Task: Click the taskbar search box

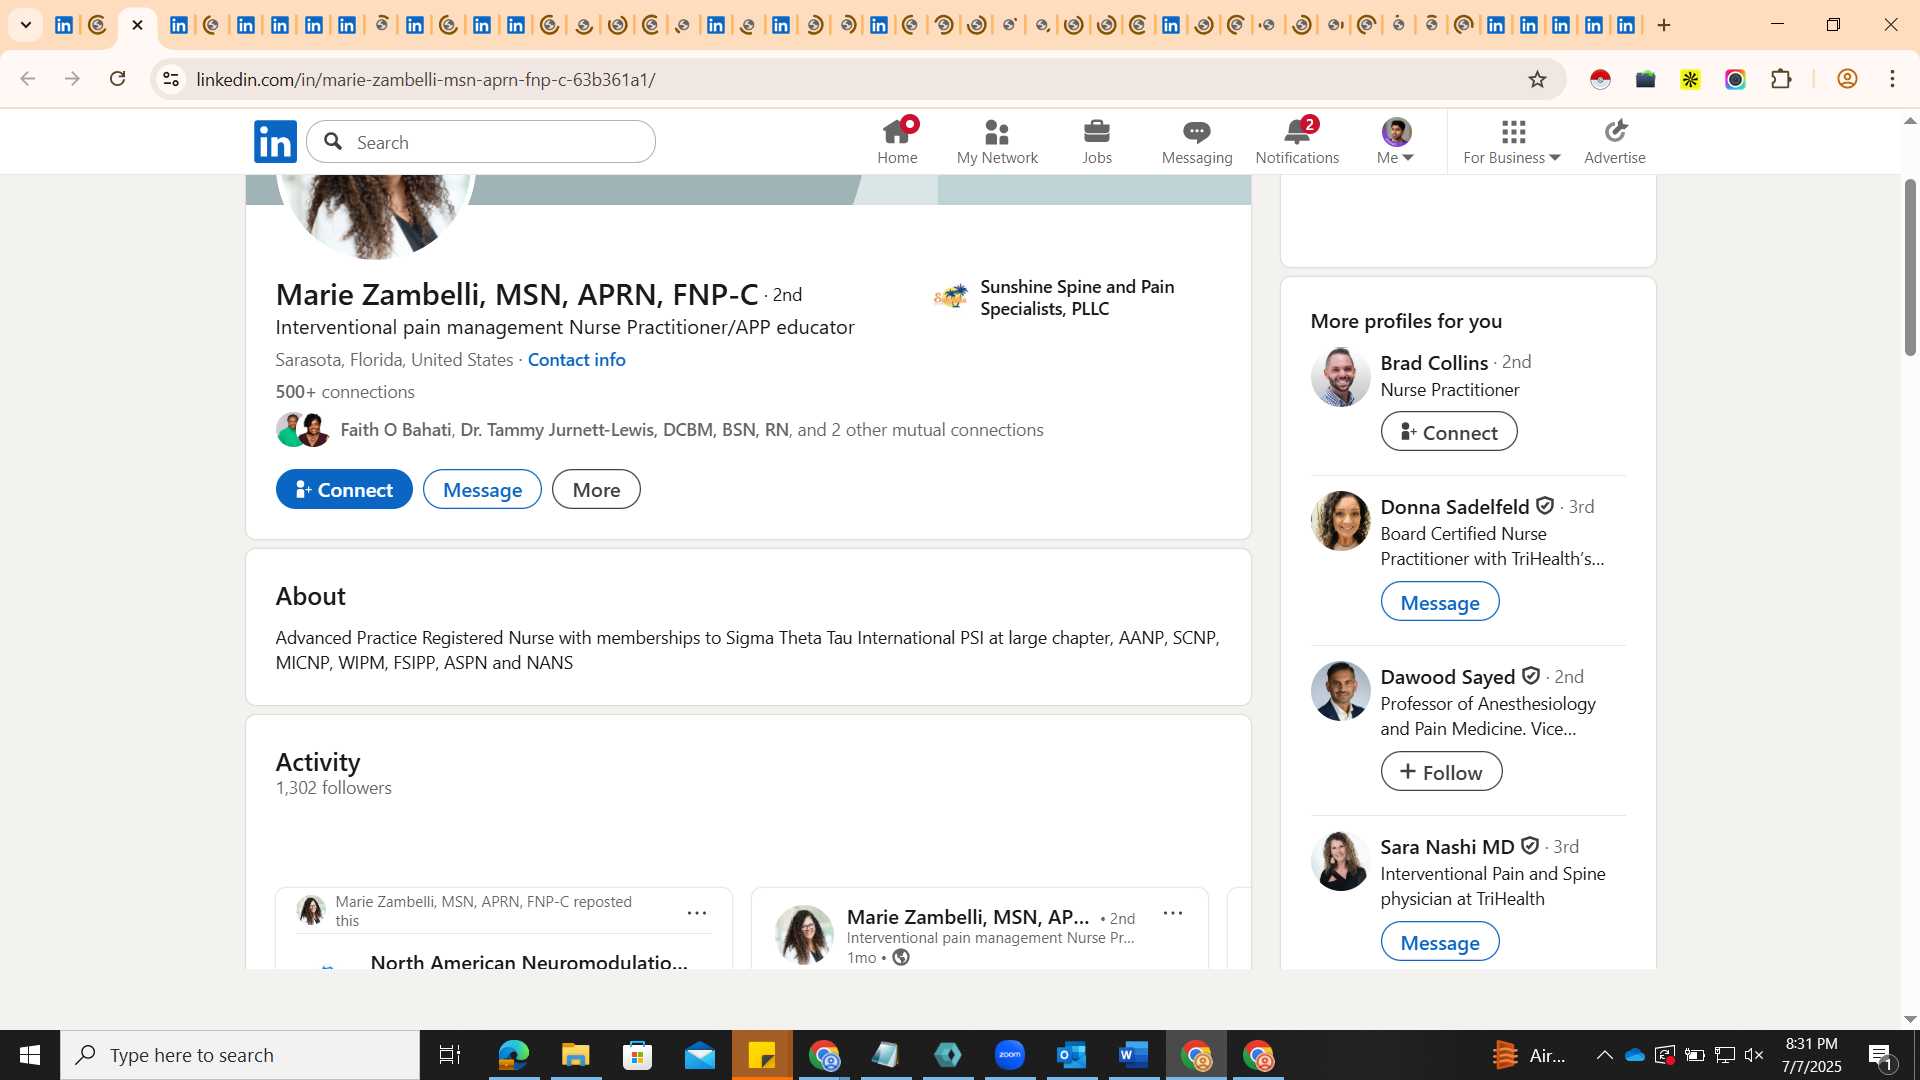Action: 240,1055
